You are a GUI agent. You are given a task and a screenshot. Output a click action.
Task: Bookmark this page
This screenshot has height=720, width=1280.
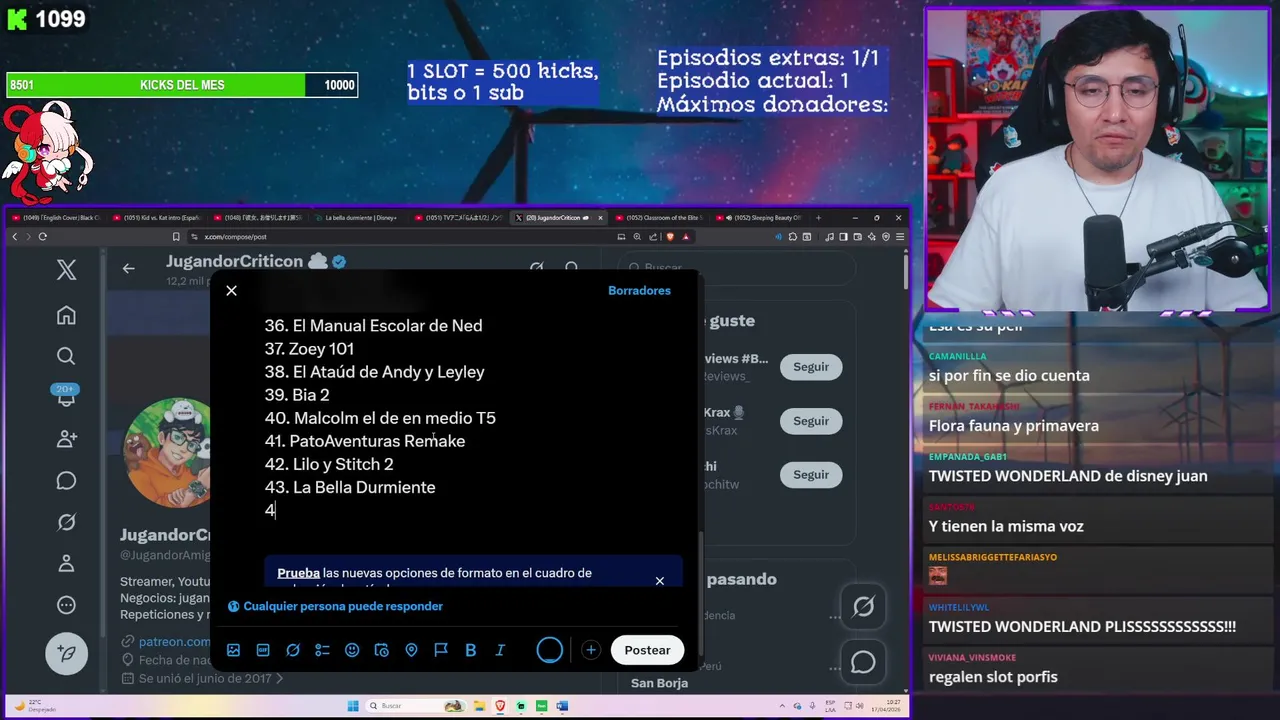click(176, 237)
